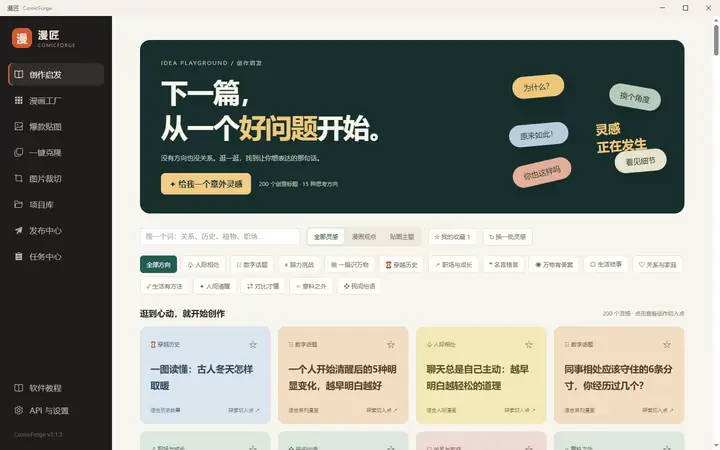Go to 发布中心 with the paper-plane icon
This screenshot has width=720, height=450.
[56, 231]
